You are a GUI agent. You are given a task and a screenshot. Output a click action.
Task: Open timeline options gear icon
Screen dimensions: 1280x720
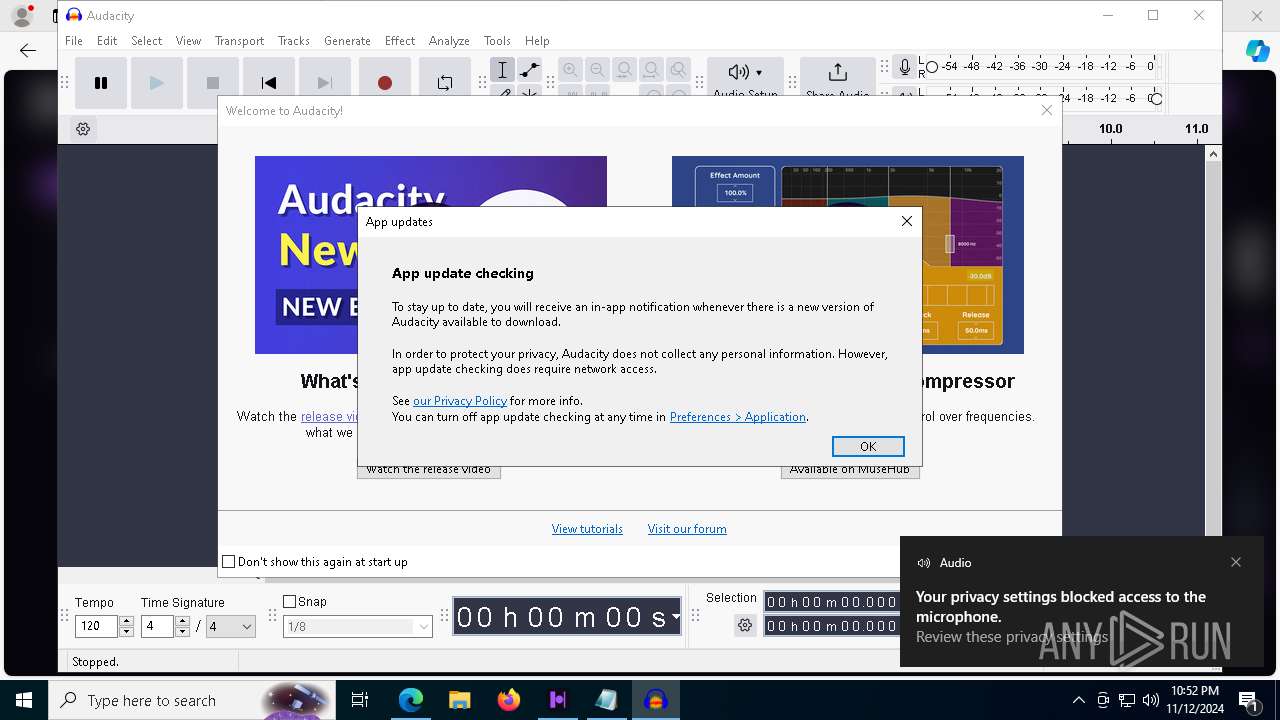tap(84, 129)
